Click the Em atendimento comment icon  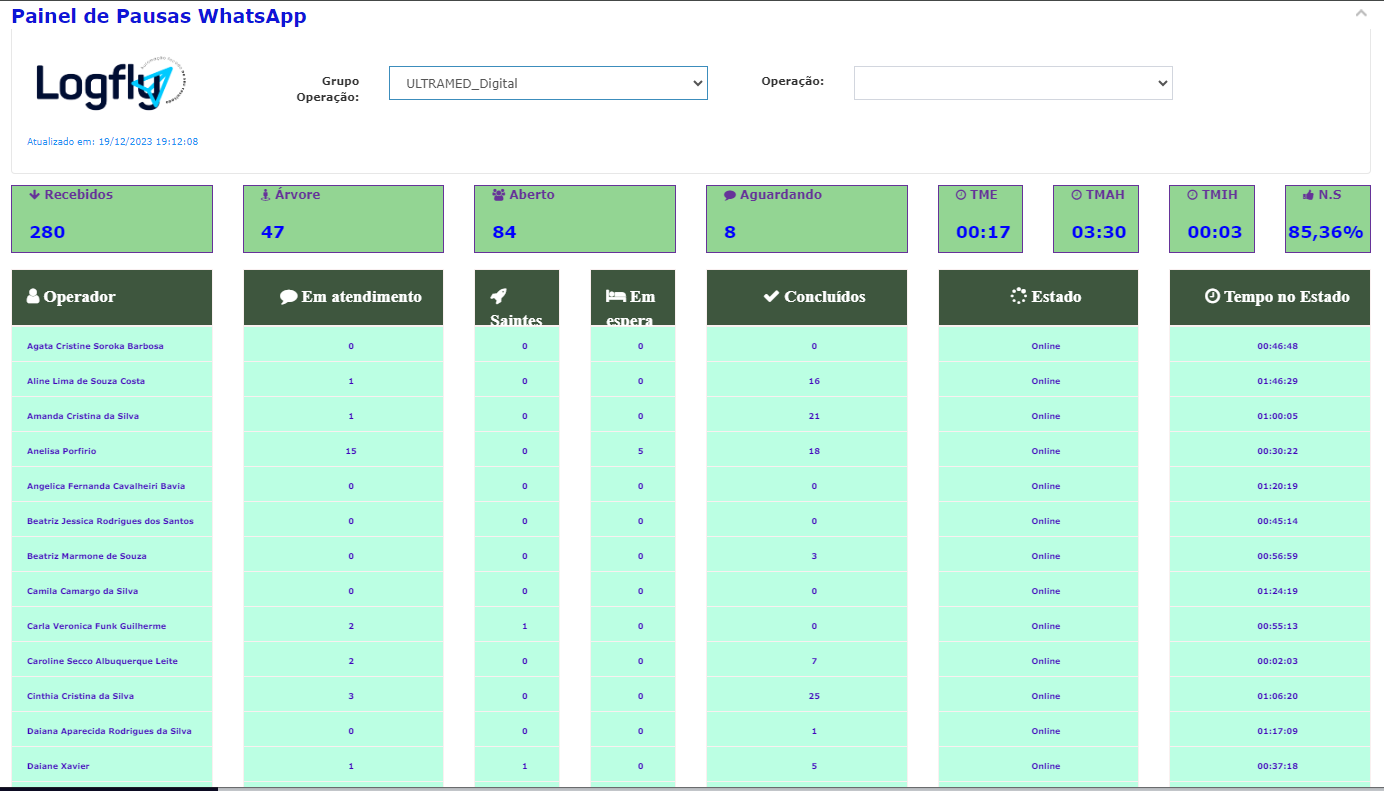289,296
